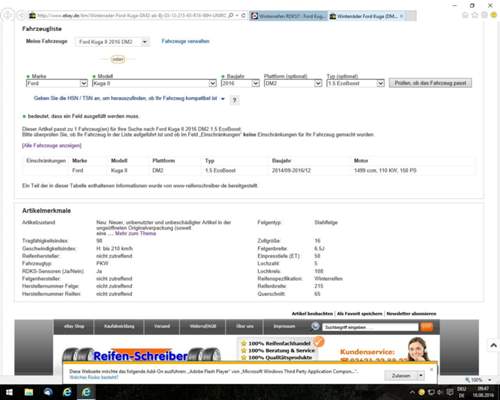Open the Versand menu item
Screen dimensions: 500x400
point(162,326)
